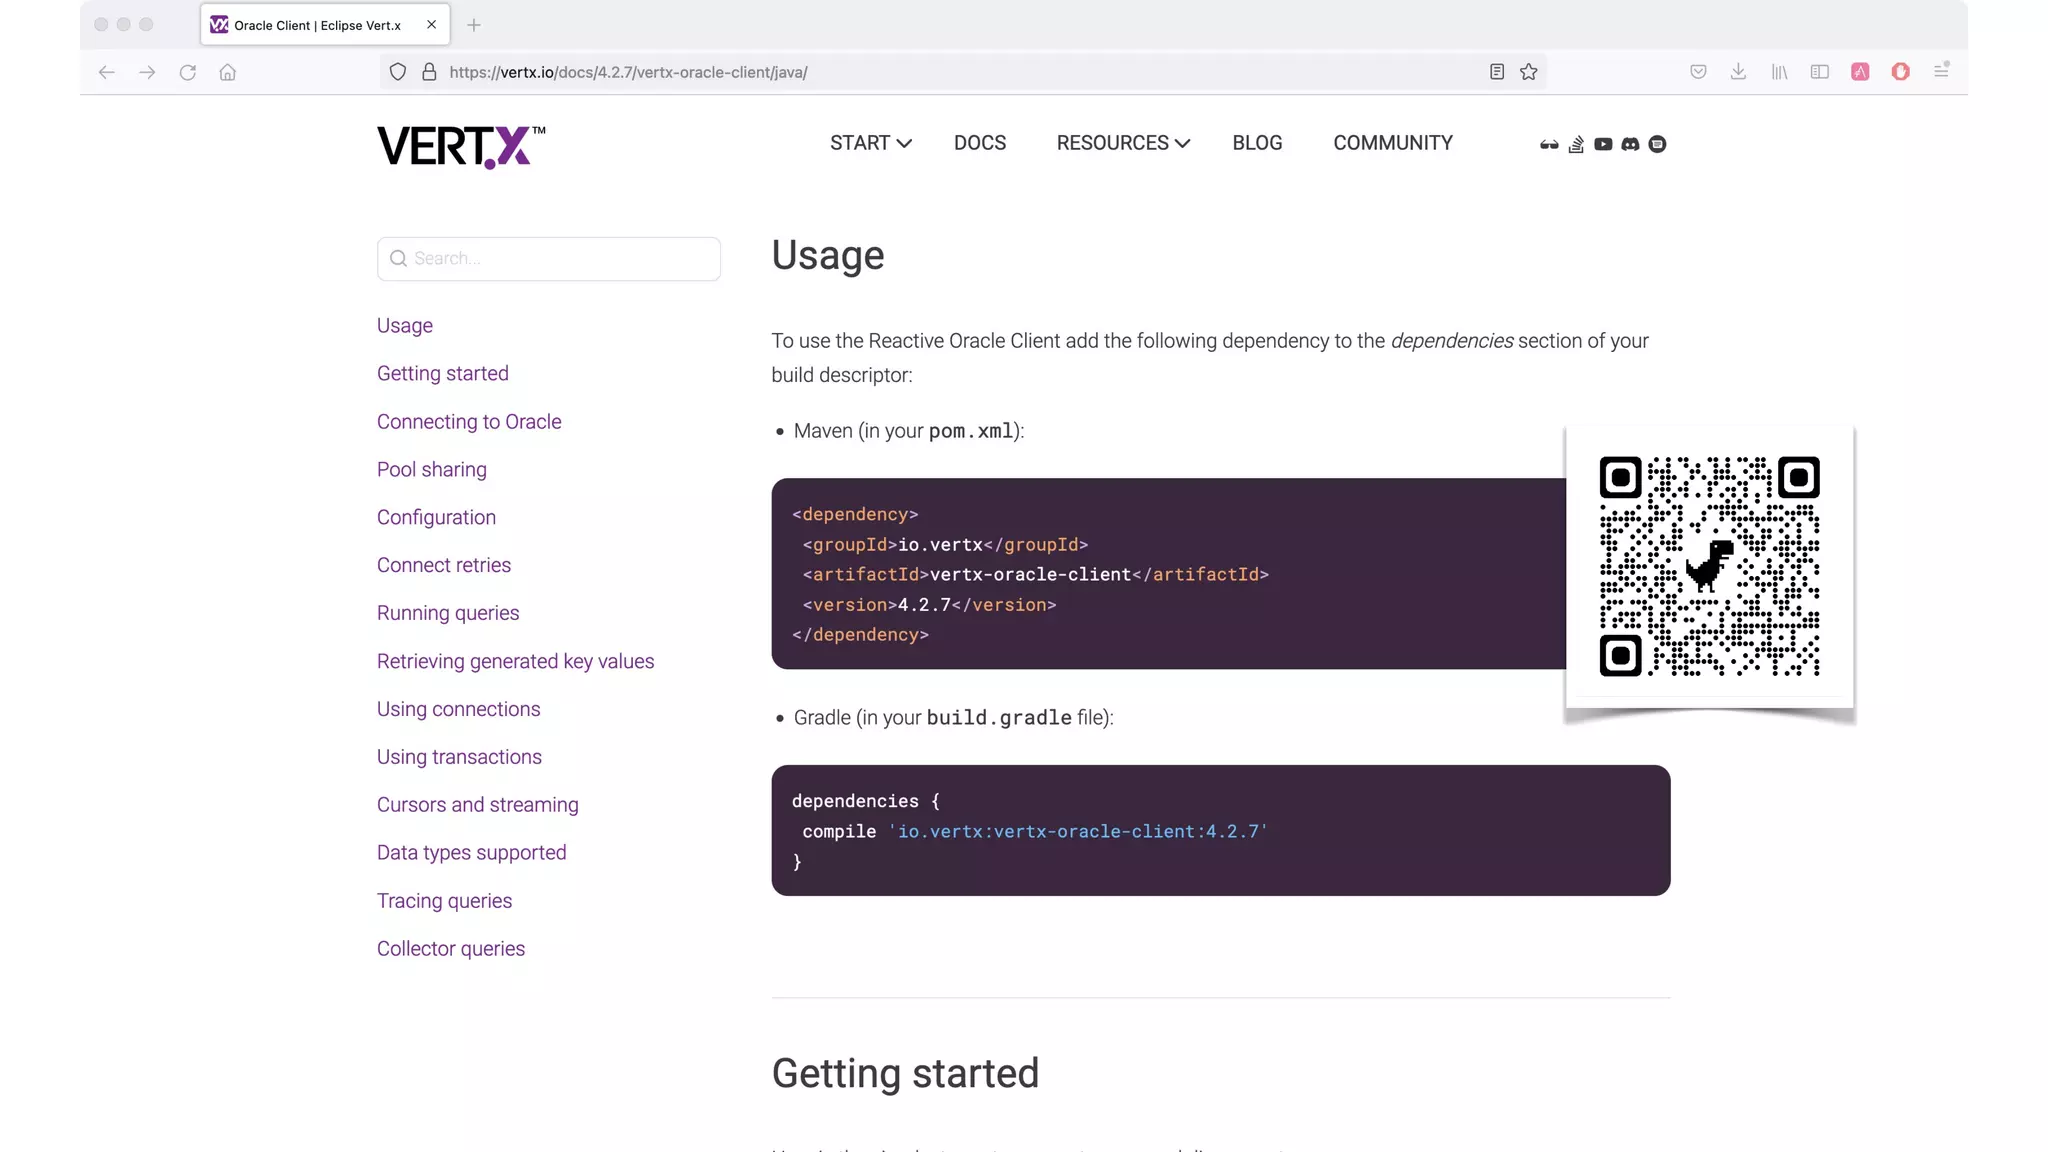Viewport: 2048px width, 1152px height.
Task: Open the Google Groups icon link
Action: tap(1657, 144)
